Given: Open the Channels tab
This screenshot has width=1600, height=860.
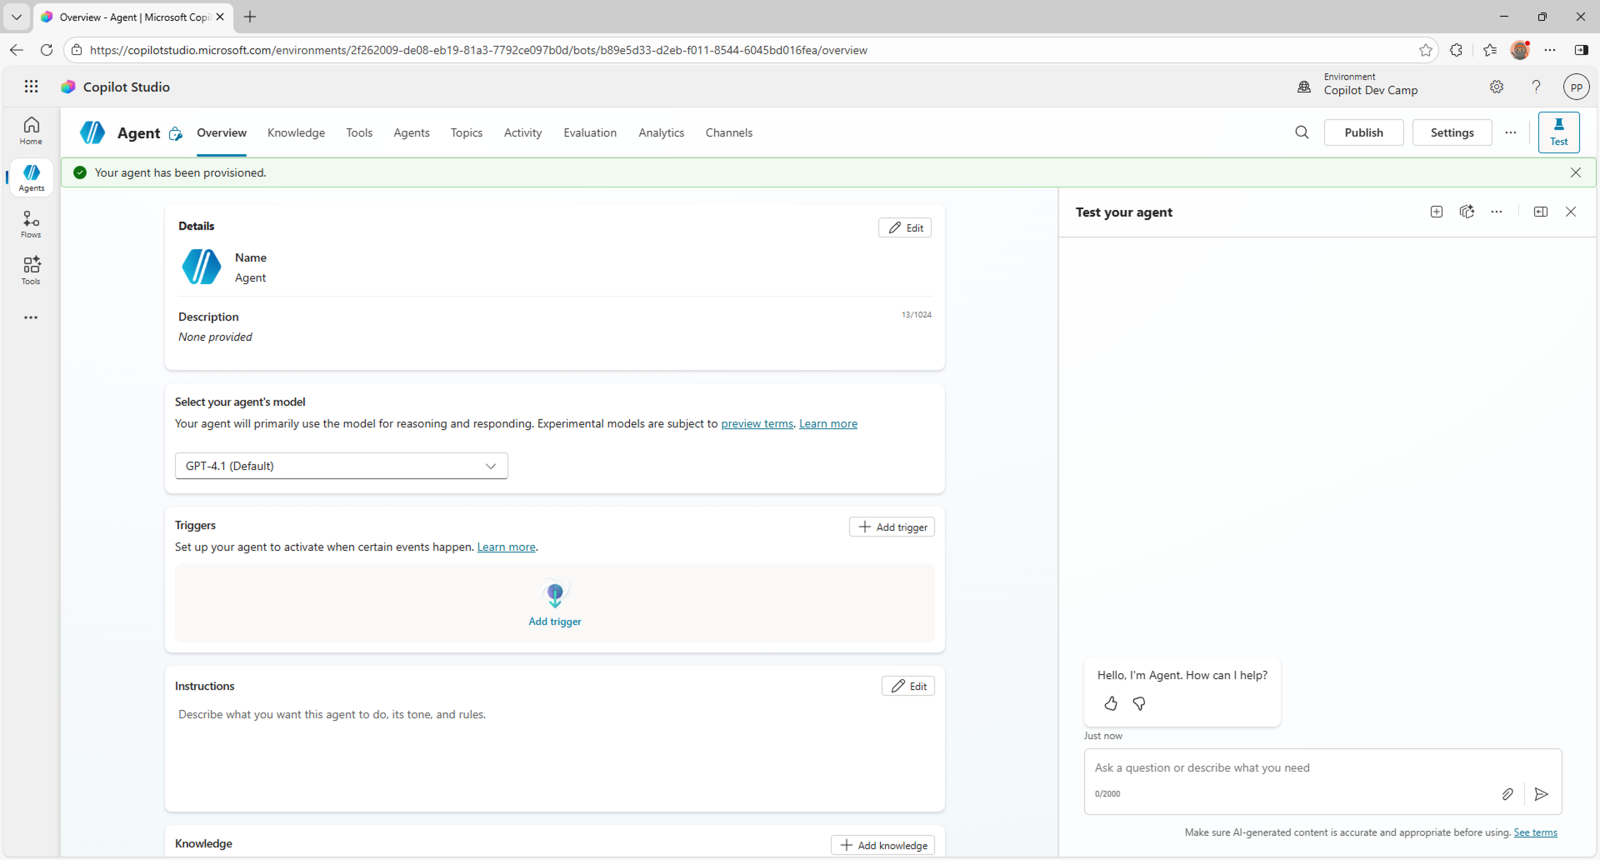Looking at the screenshot, I should click(729, 133).
